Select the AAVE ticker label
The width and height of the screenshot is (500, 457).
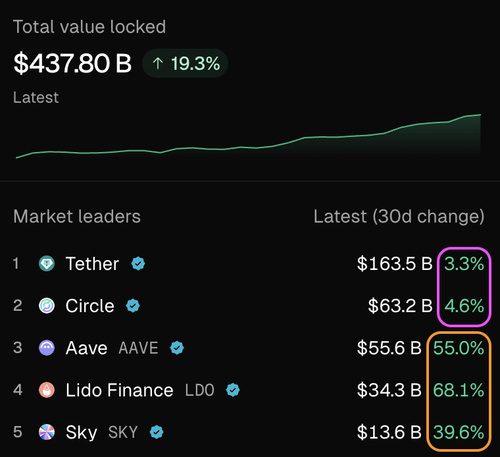pyautogui.click(x=138, y=348)
